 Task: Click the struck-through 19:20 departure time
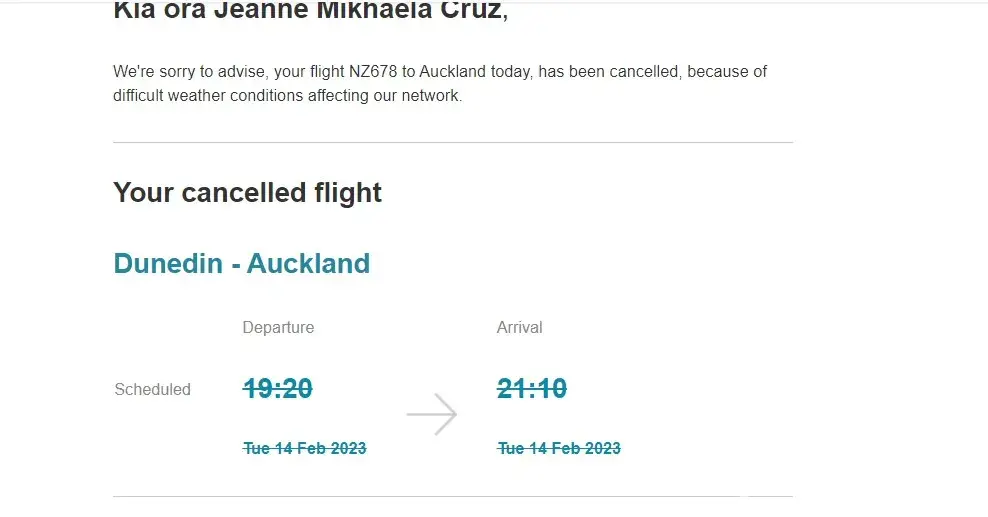[x=278, y=388]
